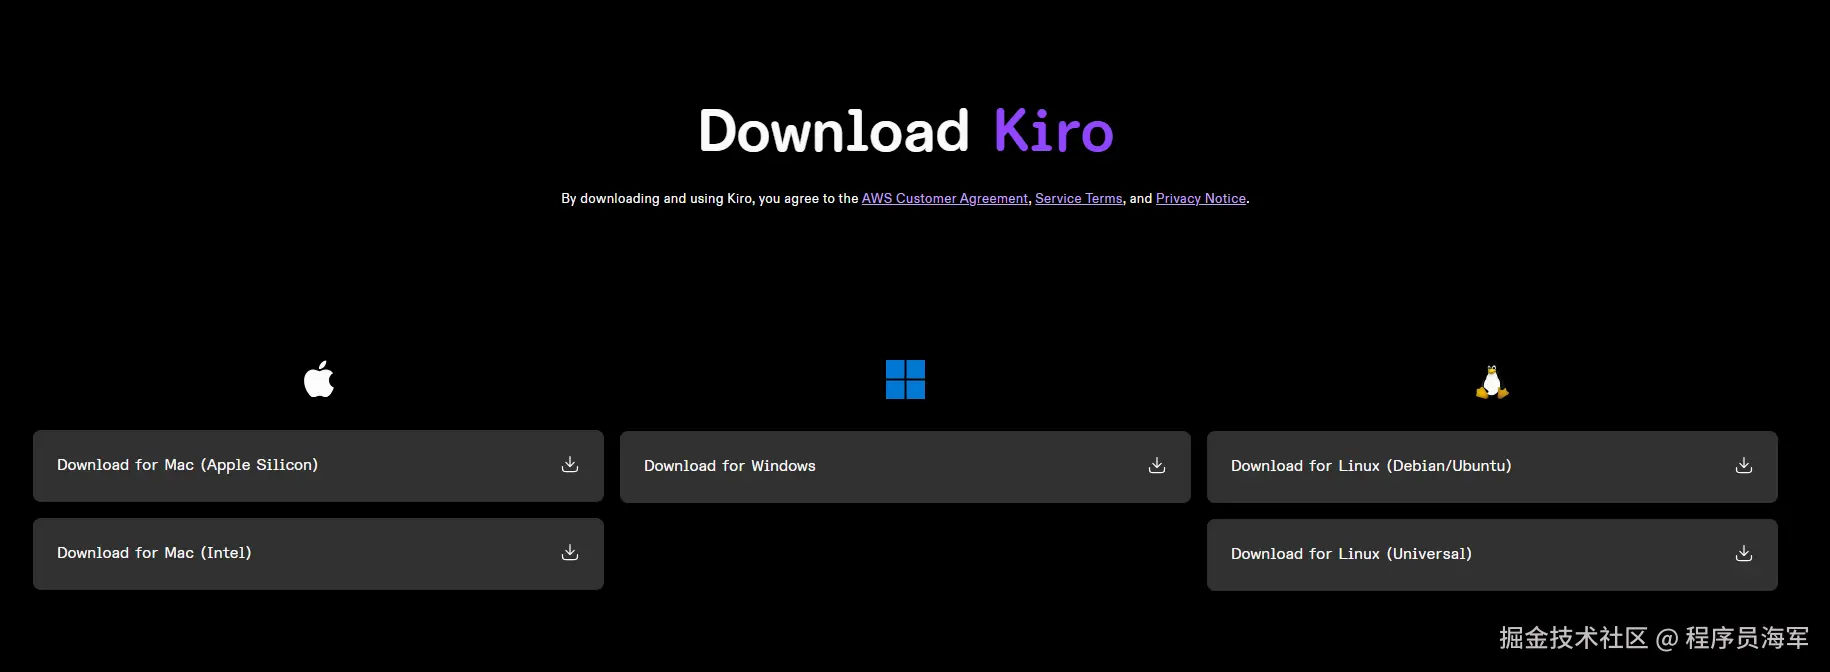Click download arrow icon for Mac Apple Silicon

coord(570,464)
